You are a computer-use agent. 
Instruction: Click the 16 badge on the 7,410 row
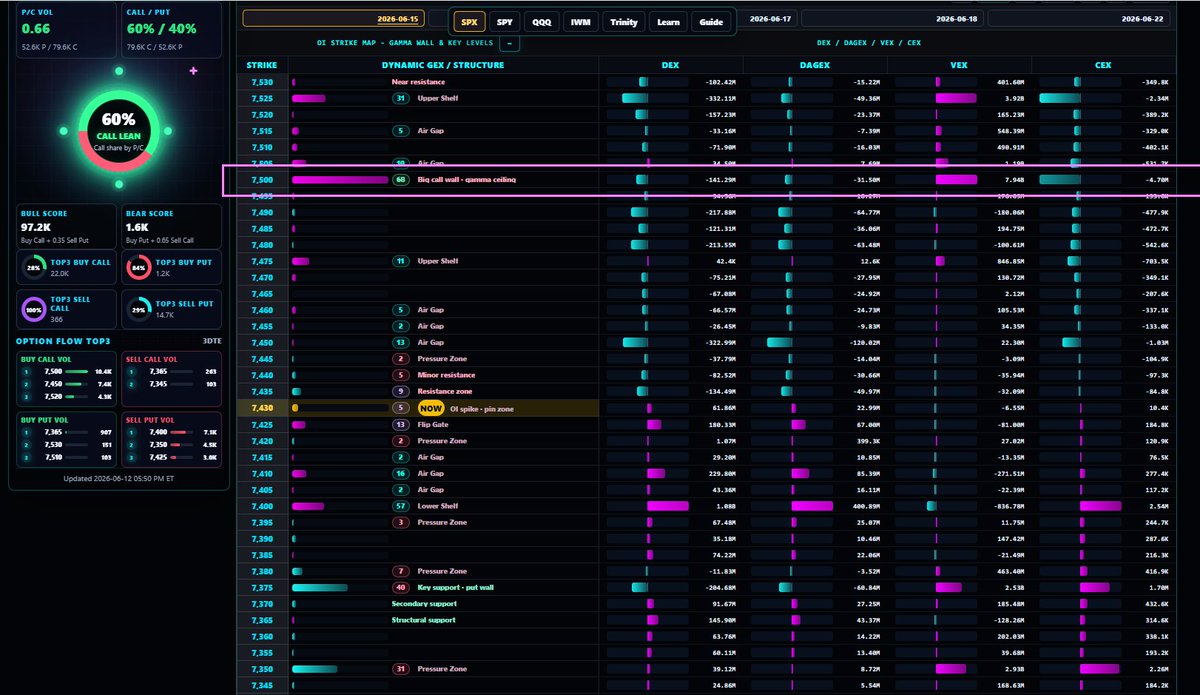click(401, 473)
